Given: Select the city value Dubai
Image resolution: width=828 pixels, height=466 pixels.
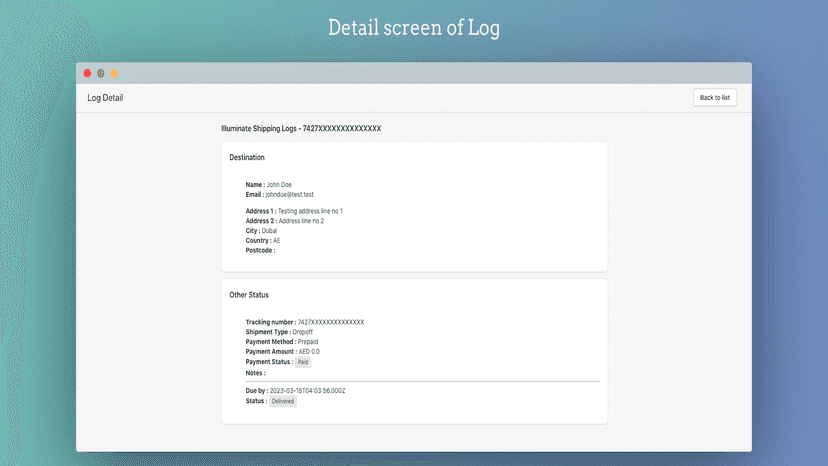Looking at the screenshot, I should (x=269, y=231).
